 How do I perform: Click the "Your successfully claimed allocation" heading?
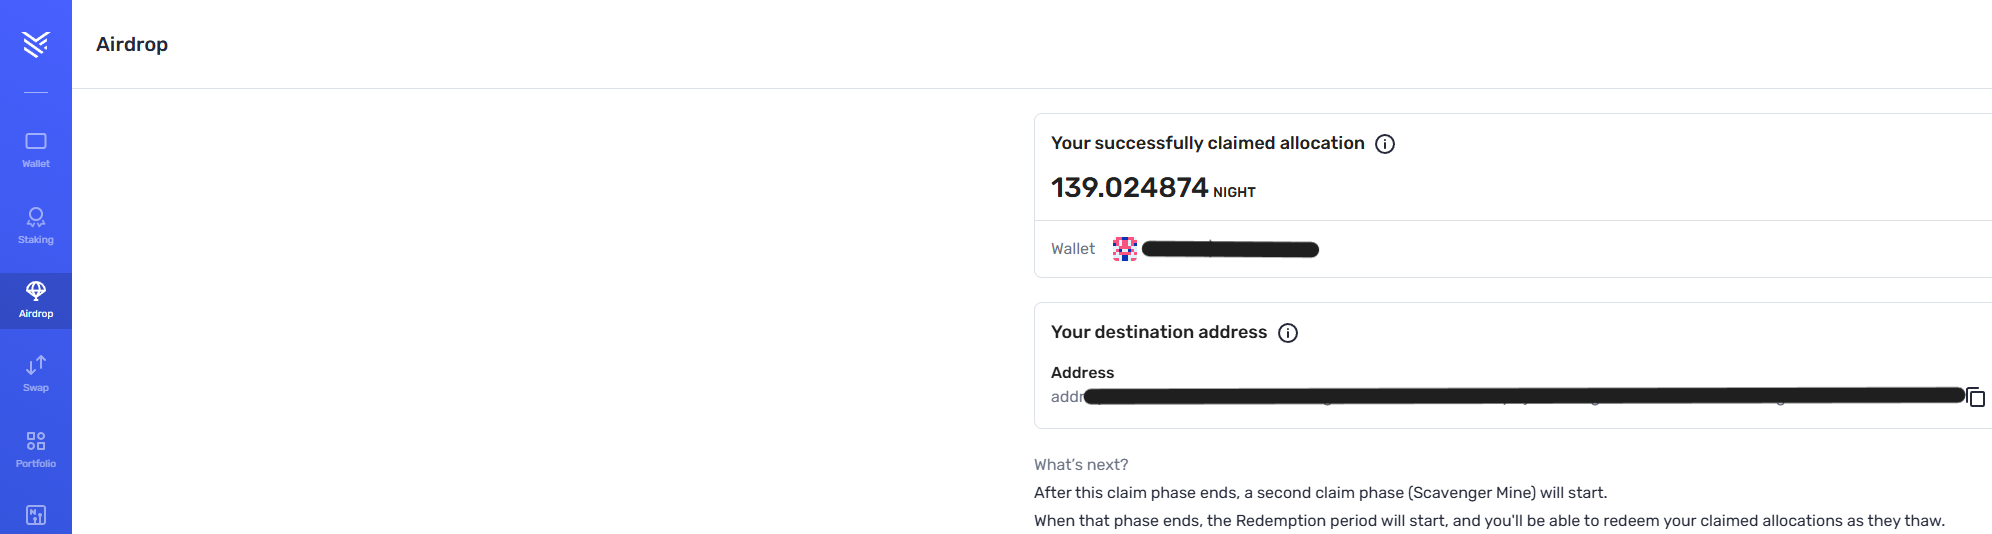coord(1207,143)
